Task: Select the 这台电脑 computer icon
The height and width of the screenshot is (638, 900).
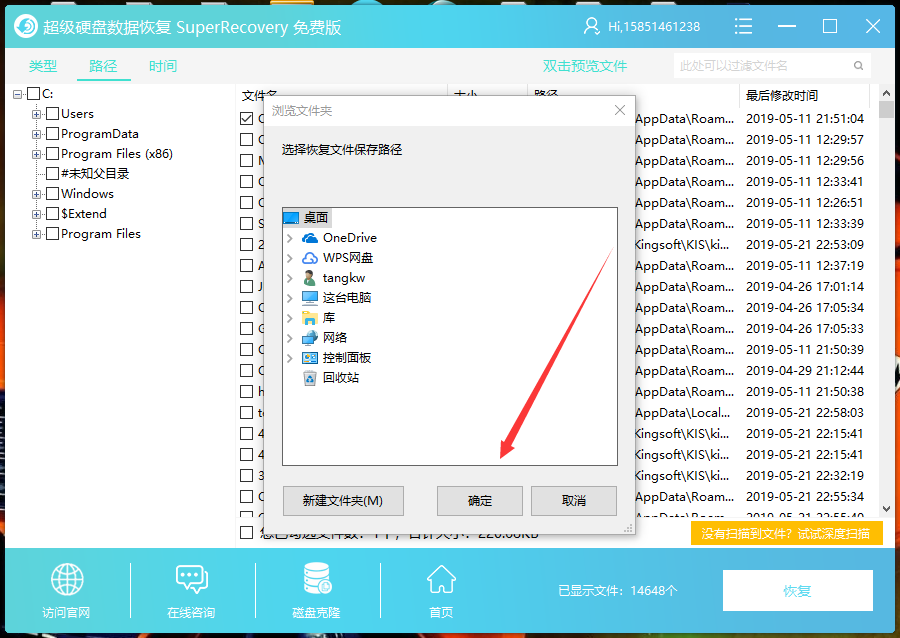Action: [x=310, y=298]
